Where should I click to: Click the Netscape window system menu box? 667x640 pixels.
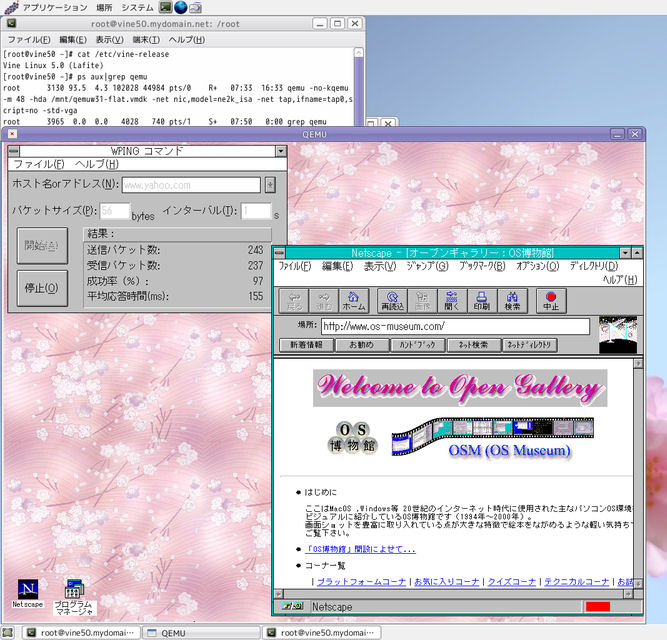(x=279, y=253)
